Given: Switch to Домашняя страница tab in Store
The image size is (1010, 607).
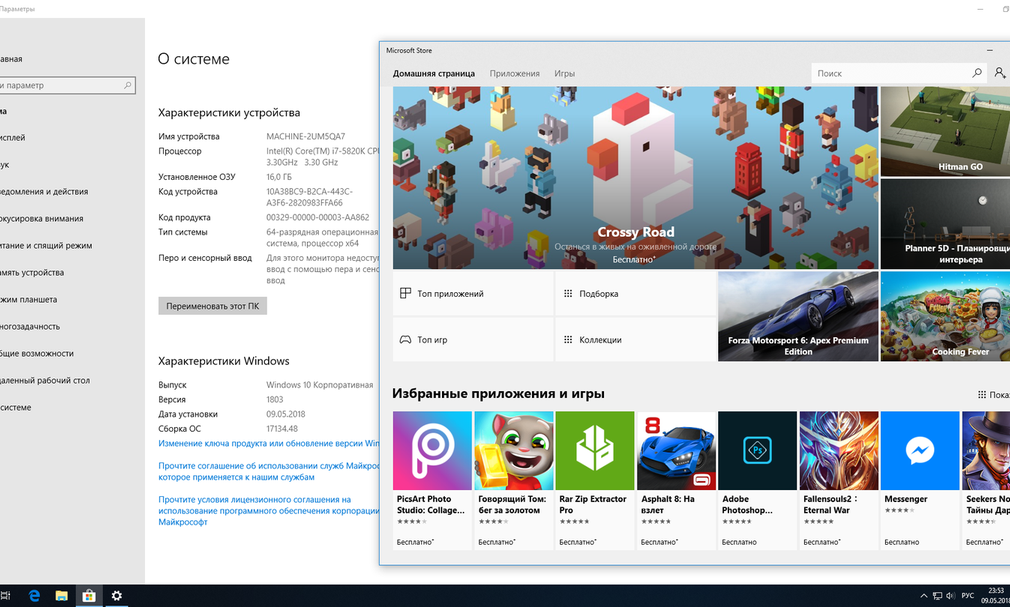Looking at the screenshot, I should tap(434, 73).
